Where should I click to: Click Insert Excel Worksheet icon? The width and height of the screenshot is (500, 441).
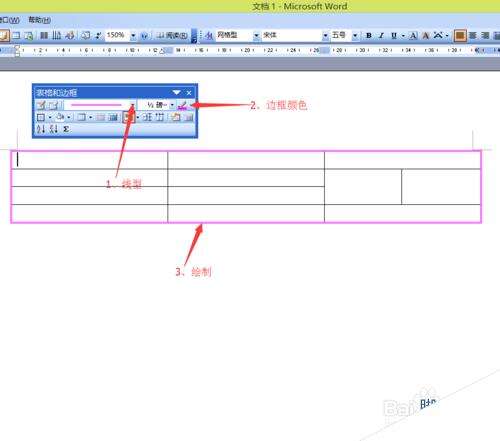coord(29,35)
